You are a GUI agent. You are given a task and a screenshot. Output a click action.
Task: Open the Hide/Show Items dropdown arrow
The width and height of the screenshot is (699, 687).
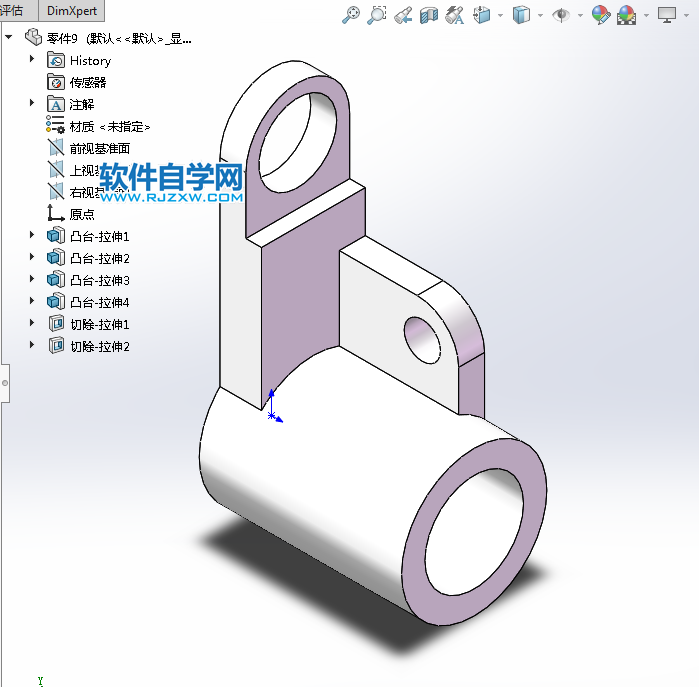click(580, 16)
